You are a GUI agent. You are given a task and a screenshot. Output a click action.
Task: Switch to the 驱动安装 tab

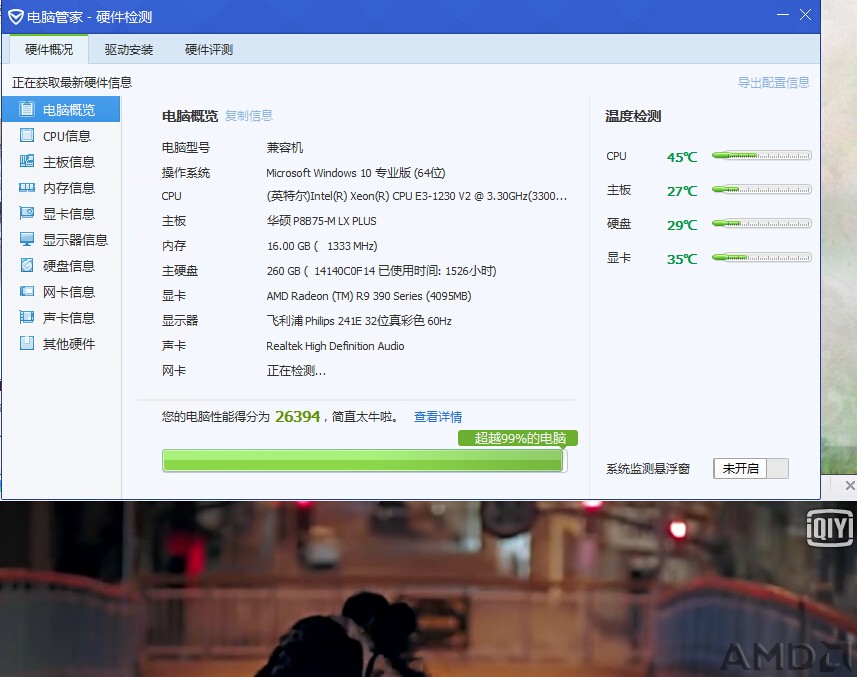click(128, 50)
